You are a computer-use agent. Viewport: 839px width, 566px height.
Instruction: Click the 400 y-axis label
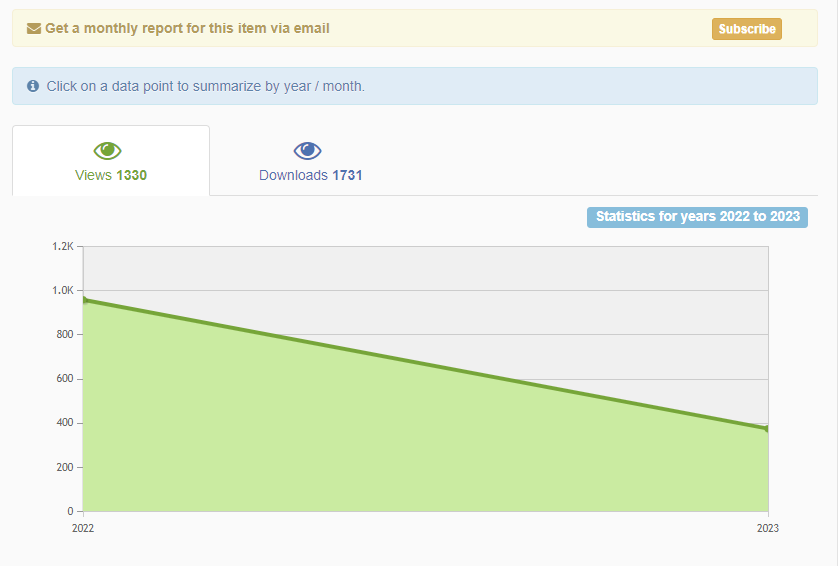pos(65,423)
